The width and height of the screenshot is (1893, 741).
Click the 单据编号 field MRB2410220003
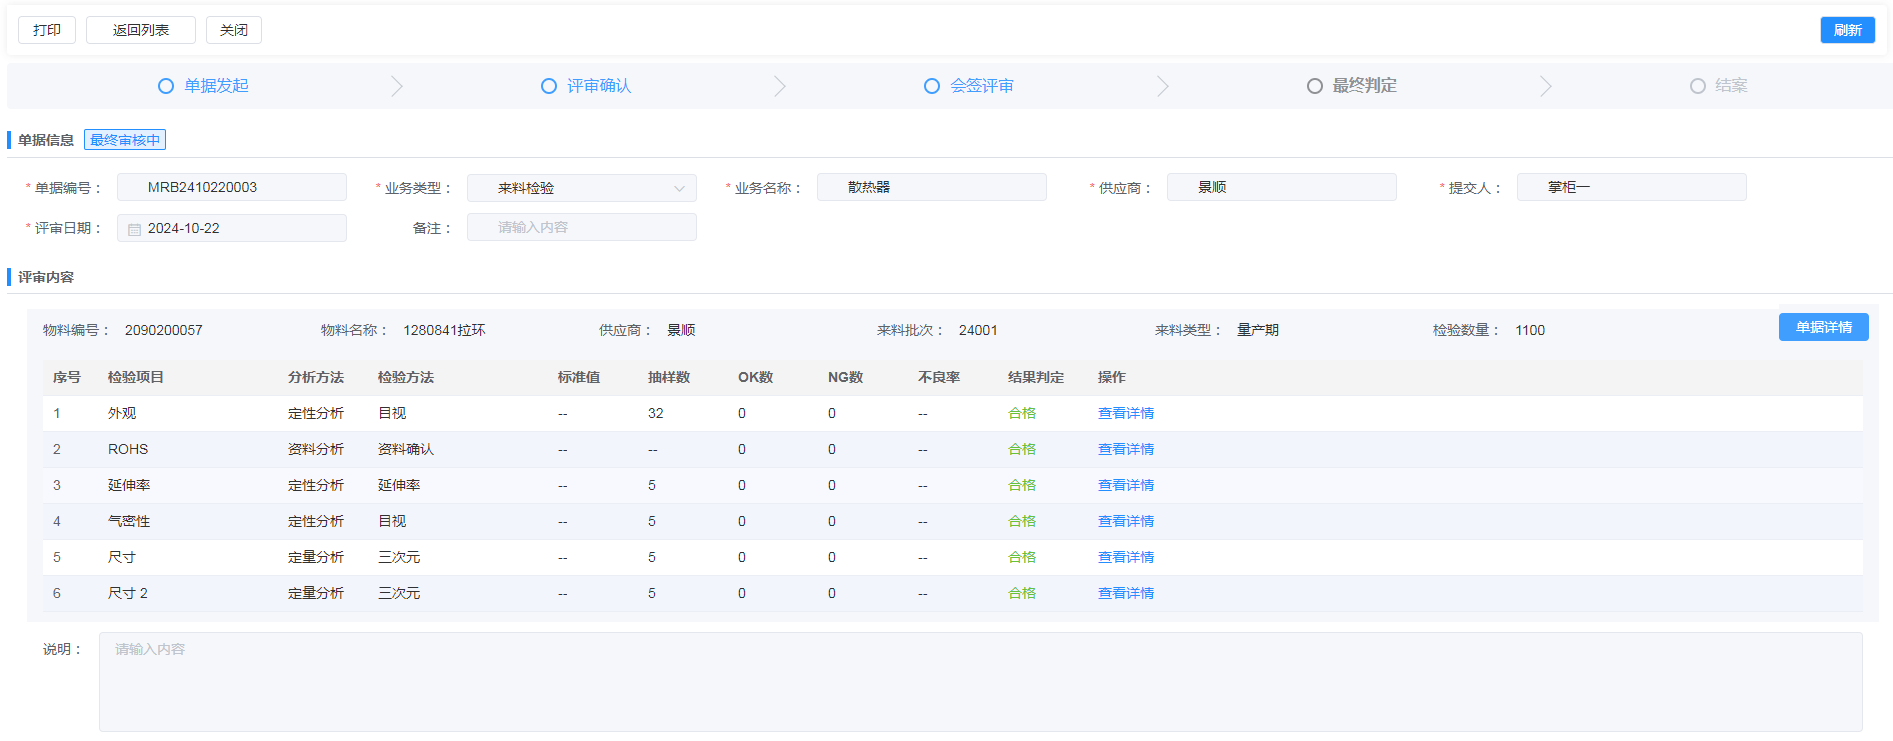pyautogui.click(x=232, y=187)
